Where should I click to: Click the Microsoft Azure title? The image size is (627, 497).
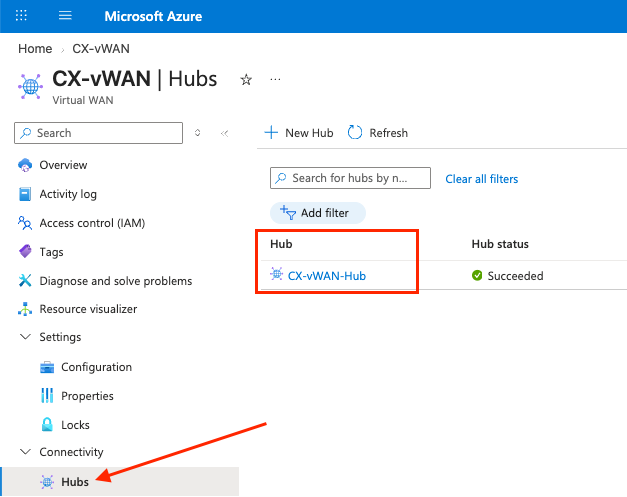point(153,16)
